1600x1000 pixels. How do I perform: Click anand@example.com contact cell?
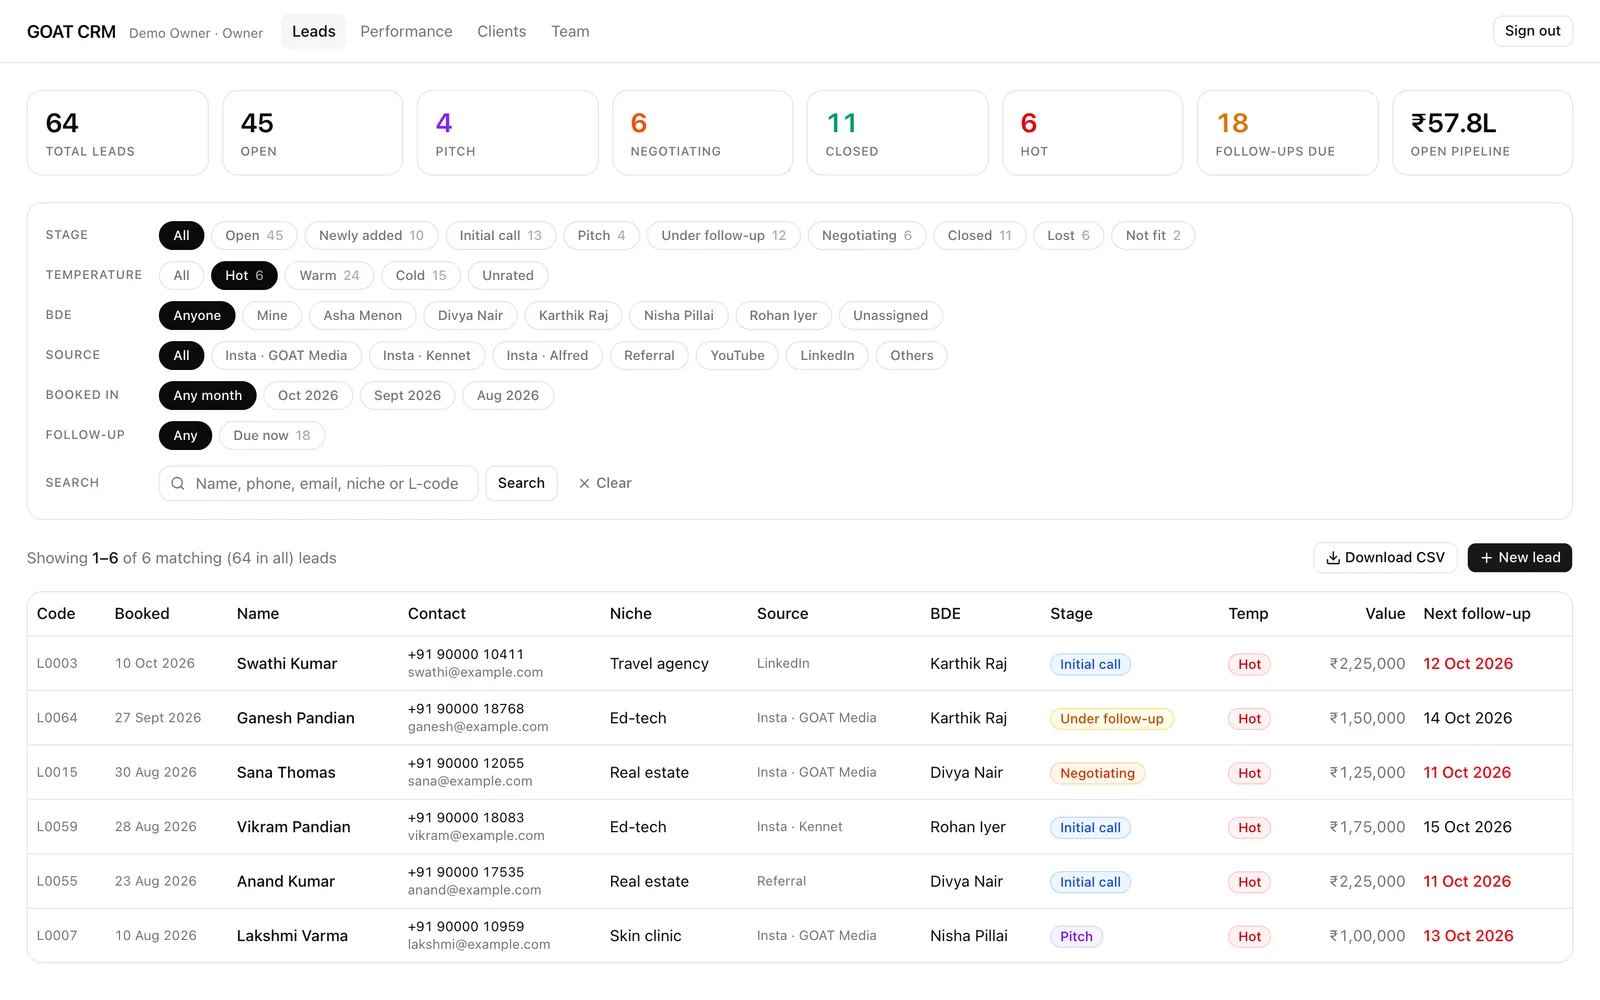pyautogui.click(x=474, y=891)
